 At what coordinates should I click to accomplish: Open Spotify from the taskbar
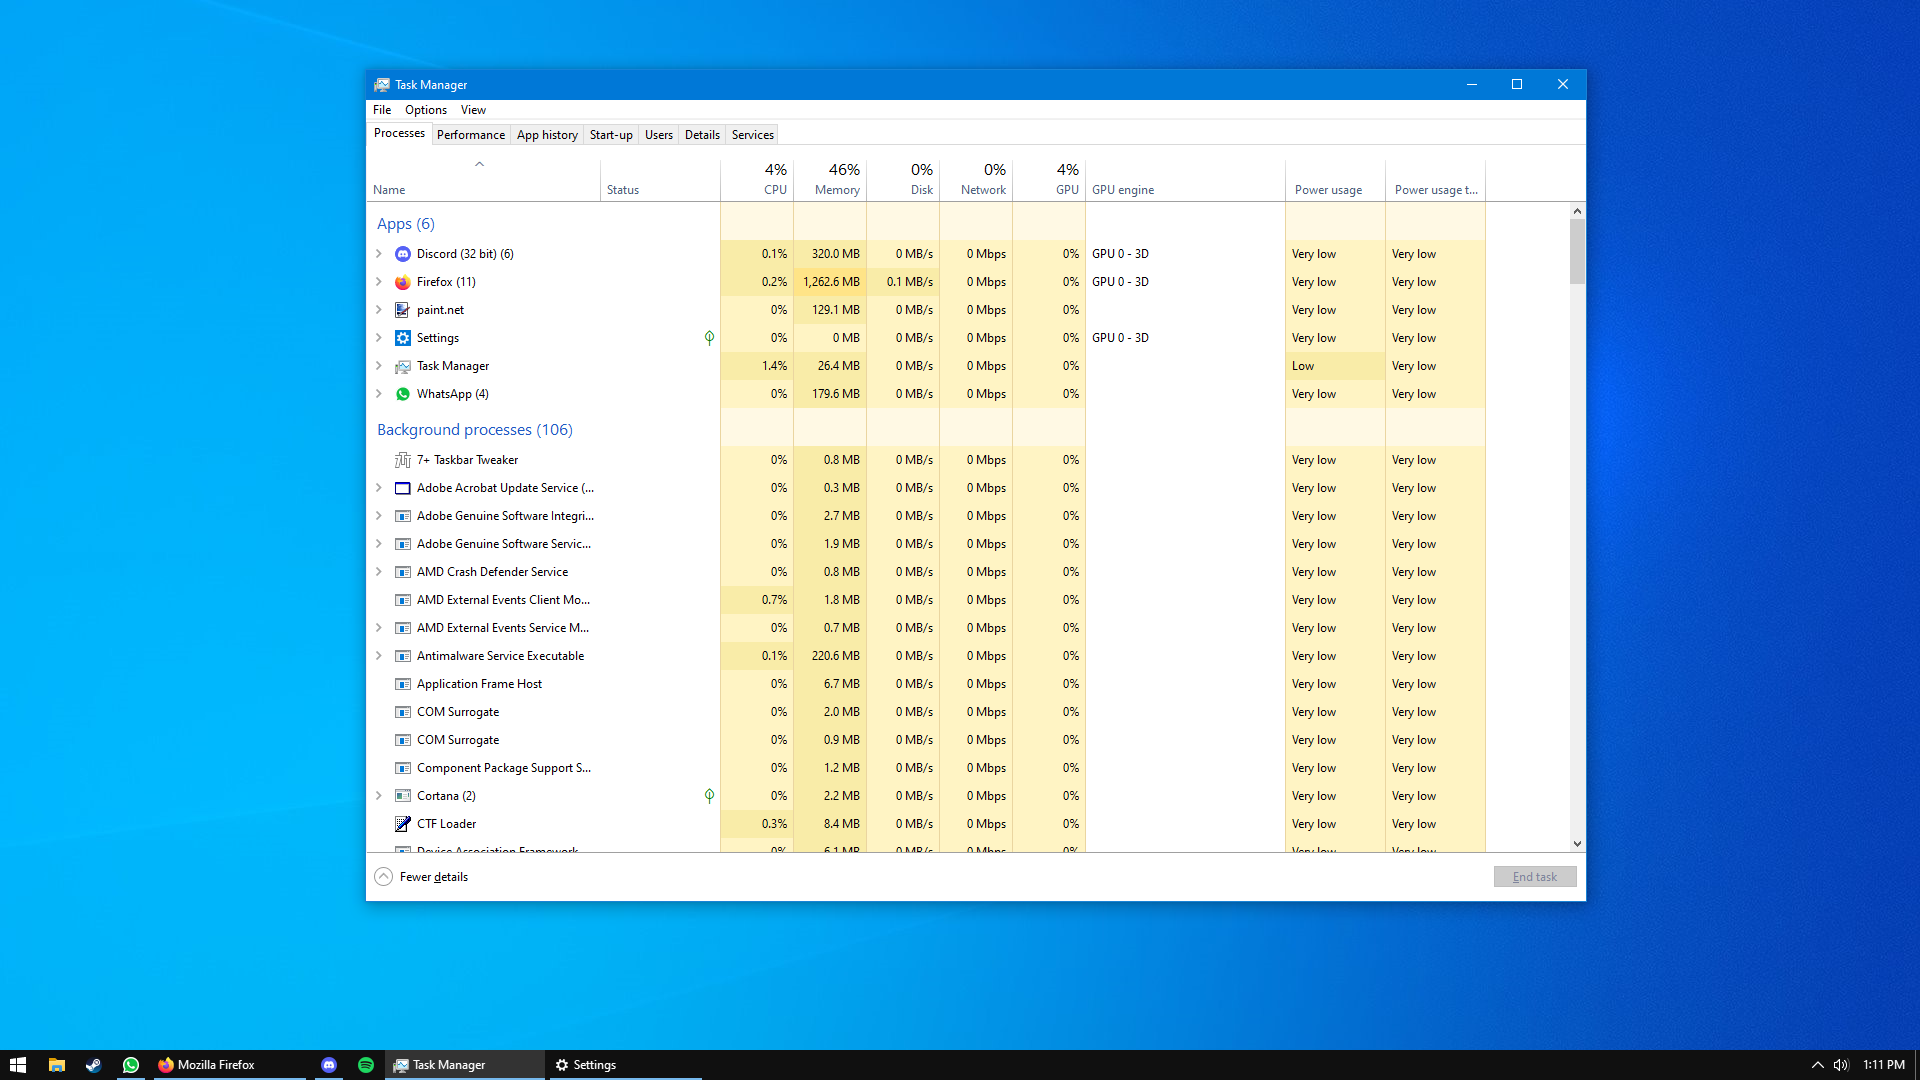click(x=366, y=1065)
